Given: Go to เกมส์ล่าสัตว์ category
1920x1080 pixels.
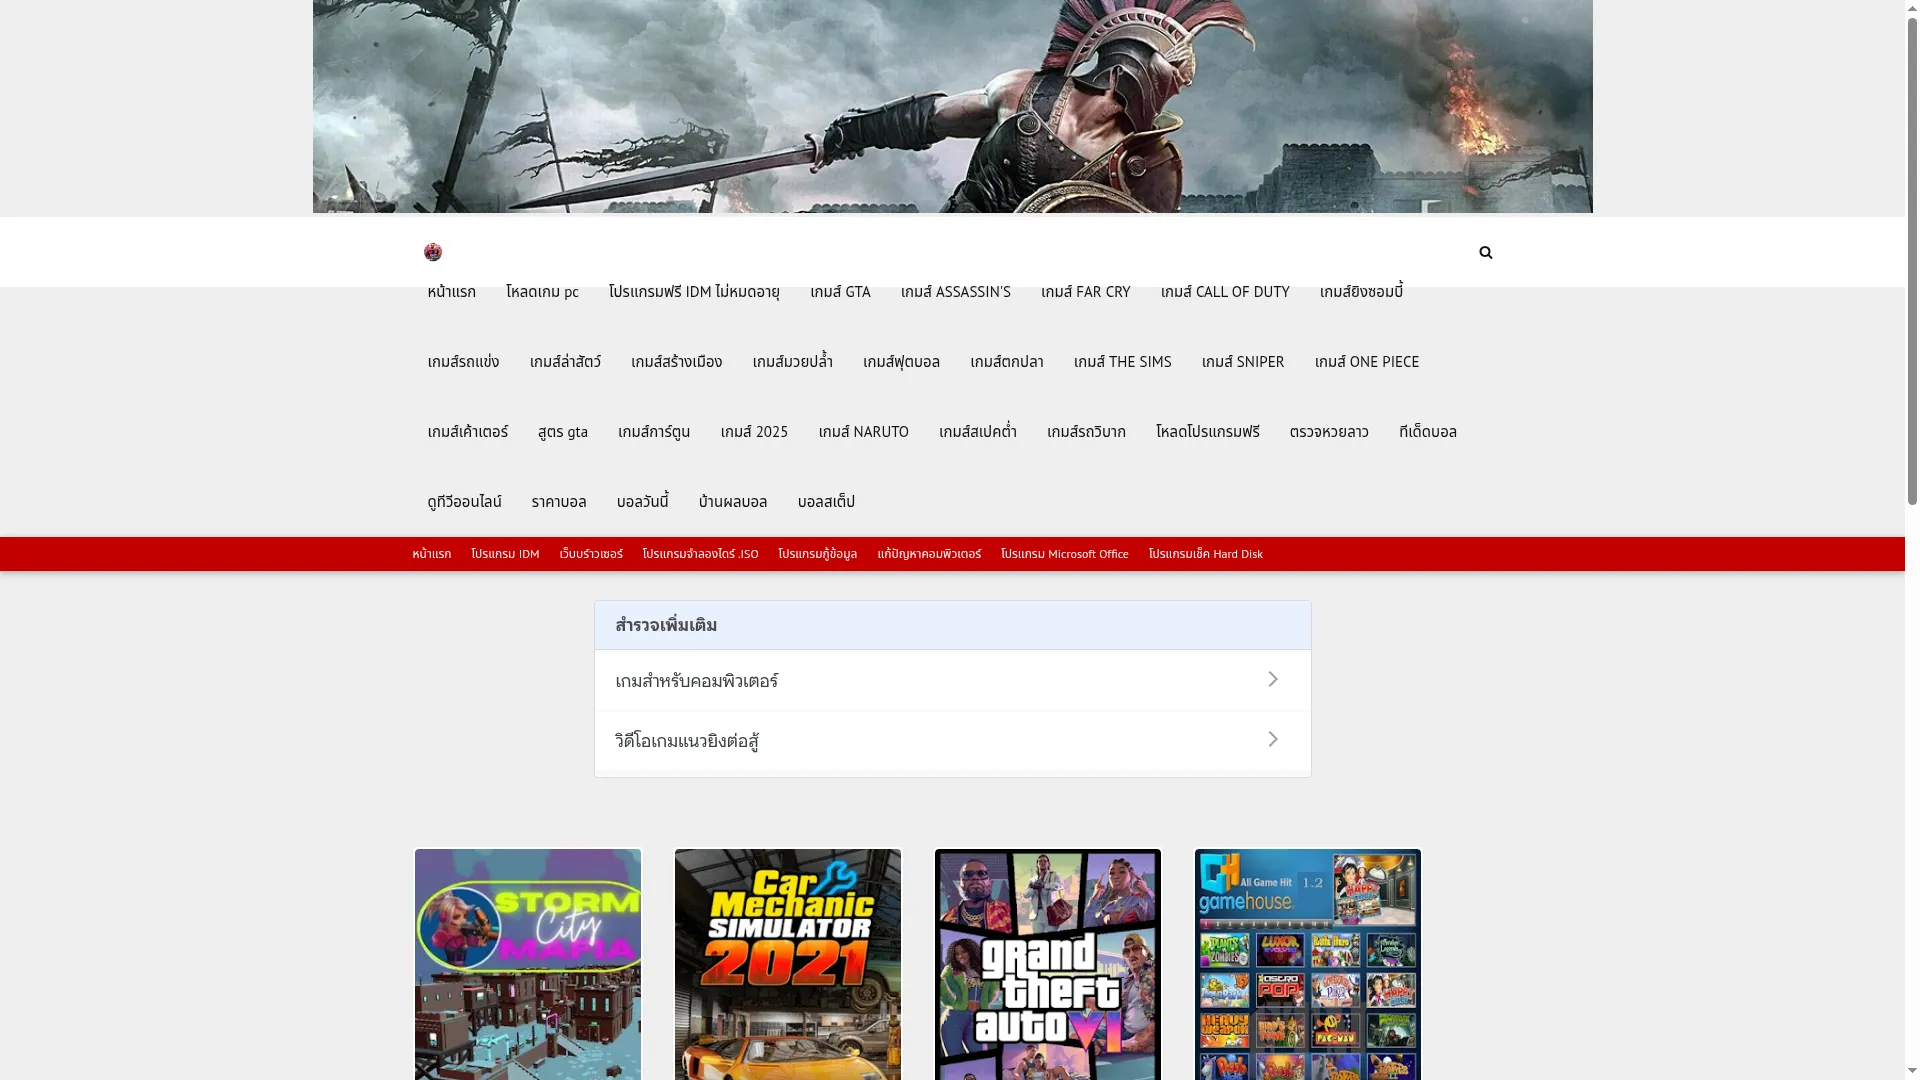Looking at the screenshot, I should click(565, 362).
